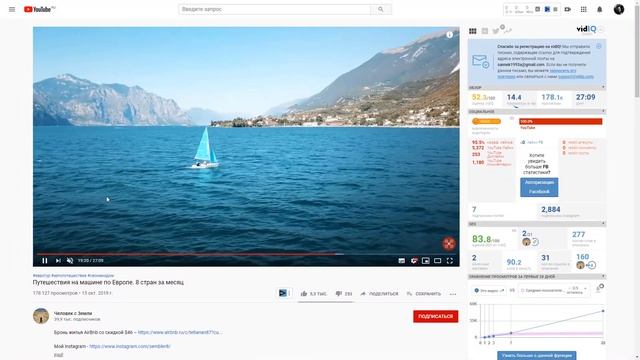Click the 277 SEO stat value

(x=578, y=235)
